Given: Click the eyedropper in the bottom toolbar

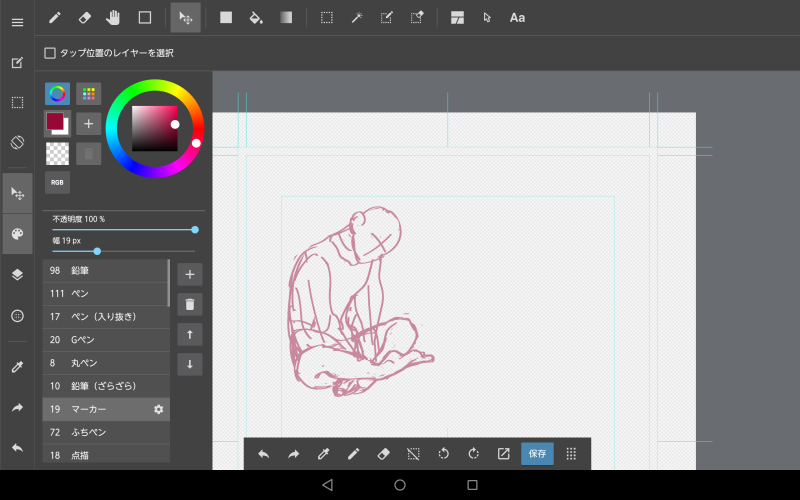Looking at the screenshot, I should [323, 453].
